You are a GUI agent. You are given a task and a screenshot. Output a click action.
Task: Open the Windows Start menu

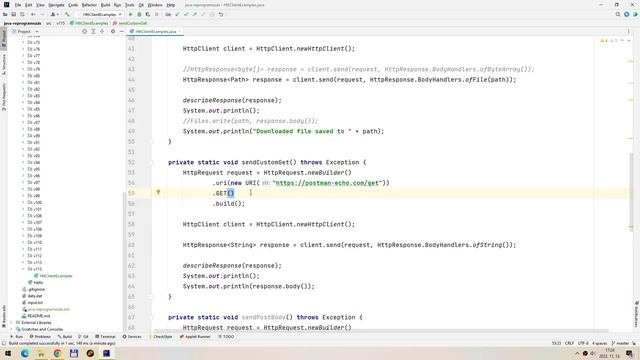tap(8, 353)
